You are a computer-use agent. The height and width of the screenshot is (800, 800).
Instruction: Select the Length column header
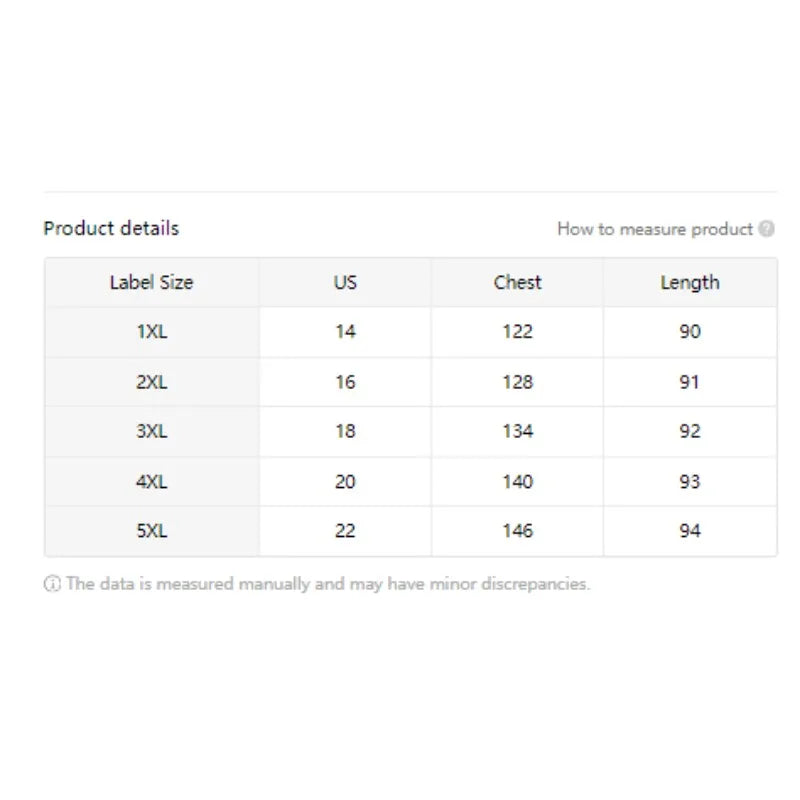pos(690,282)
